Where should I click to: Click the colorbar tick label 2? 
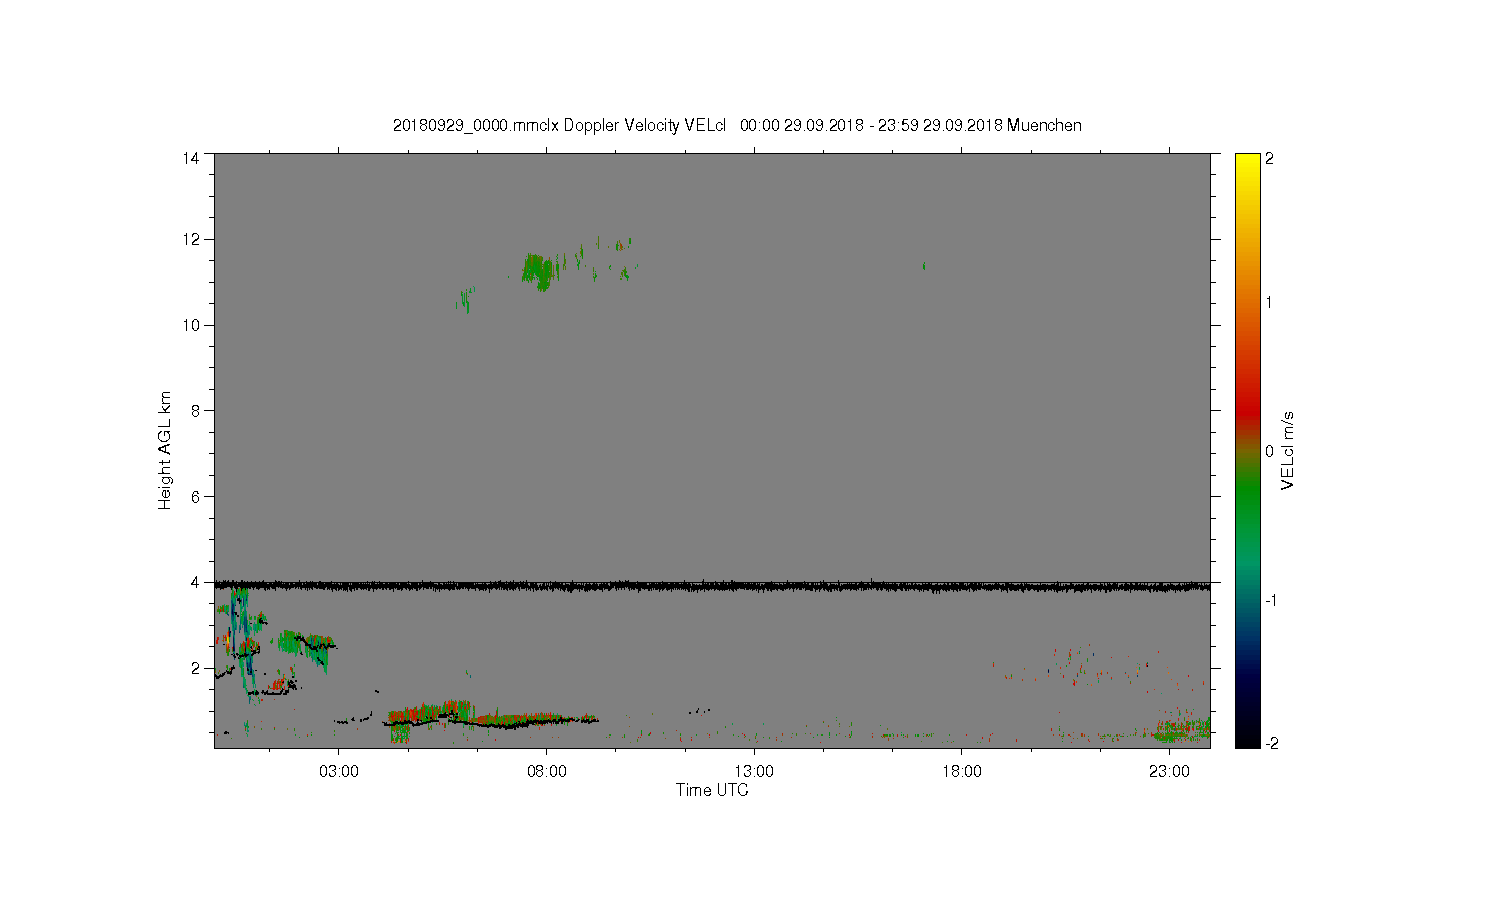click(1270, 158)
